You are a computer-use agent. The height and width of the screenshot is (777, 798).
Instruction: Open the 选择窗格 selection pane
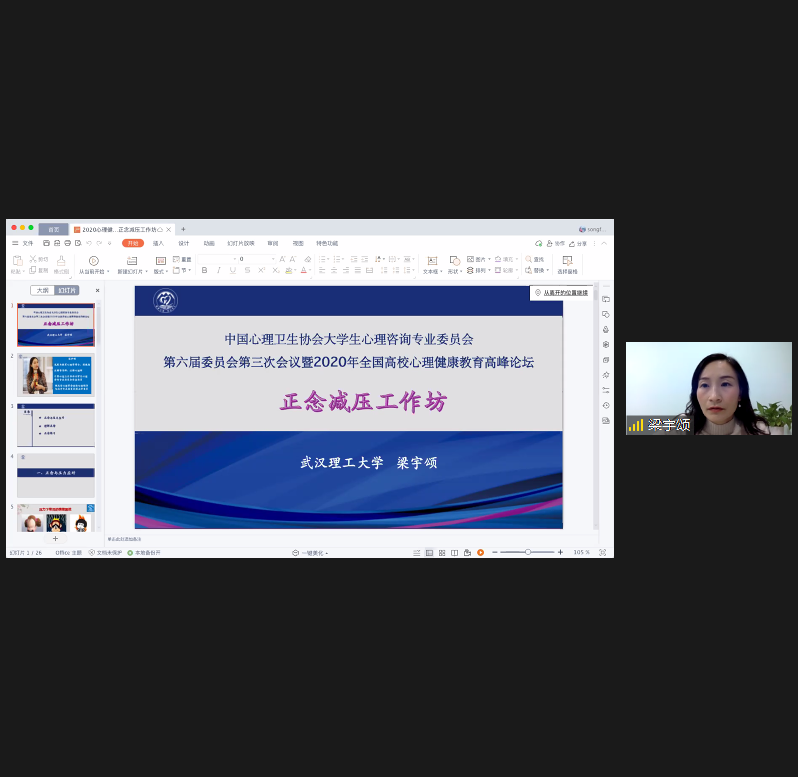click(x=567, y=261)
